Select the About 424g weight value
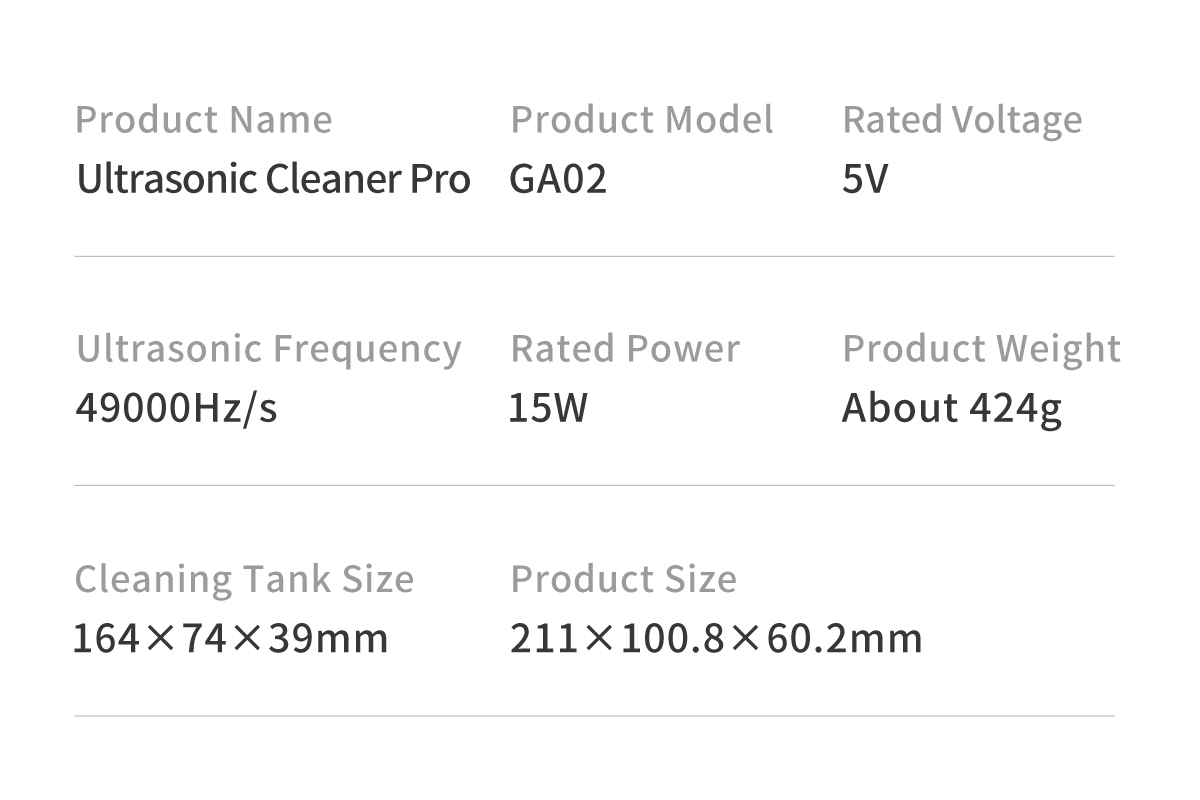The width and height of the screenshot is (1200, 800). pos(951,408)
